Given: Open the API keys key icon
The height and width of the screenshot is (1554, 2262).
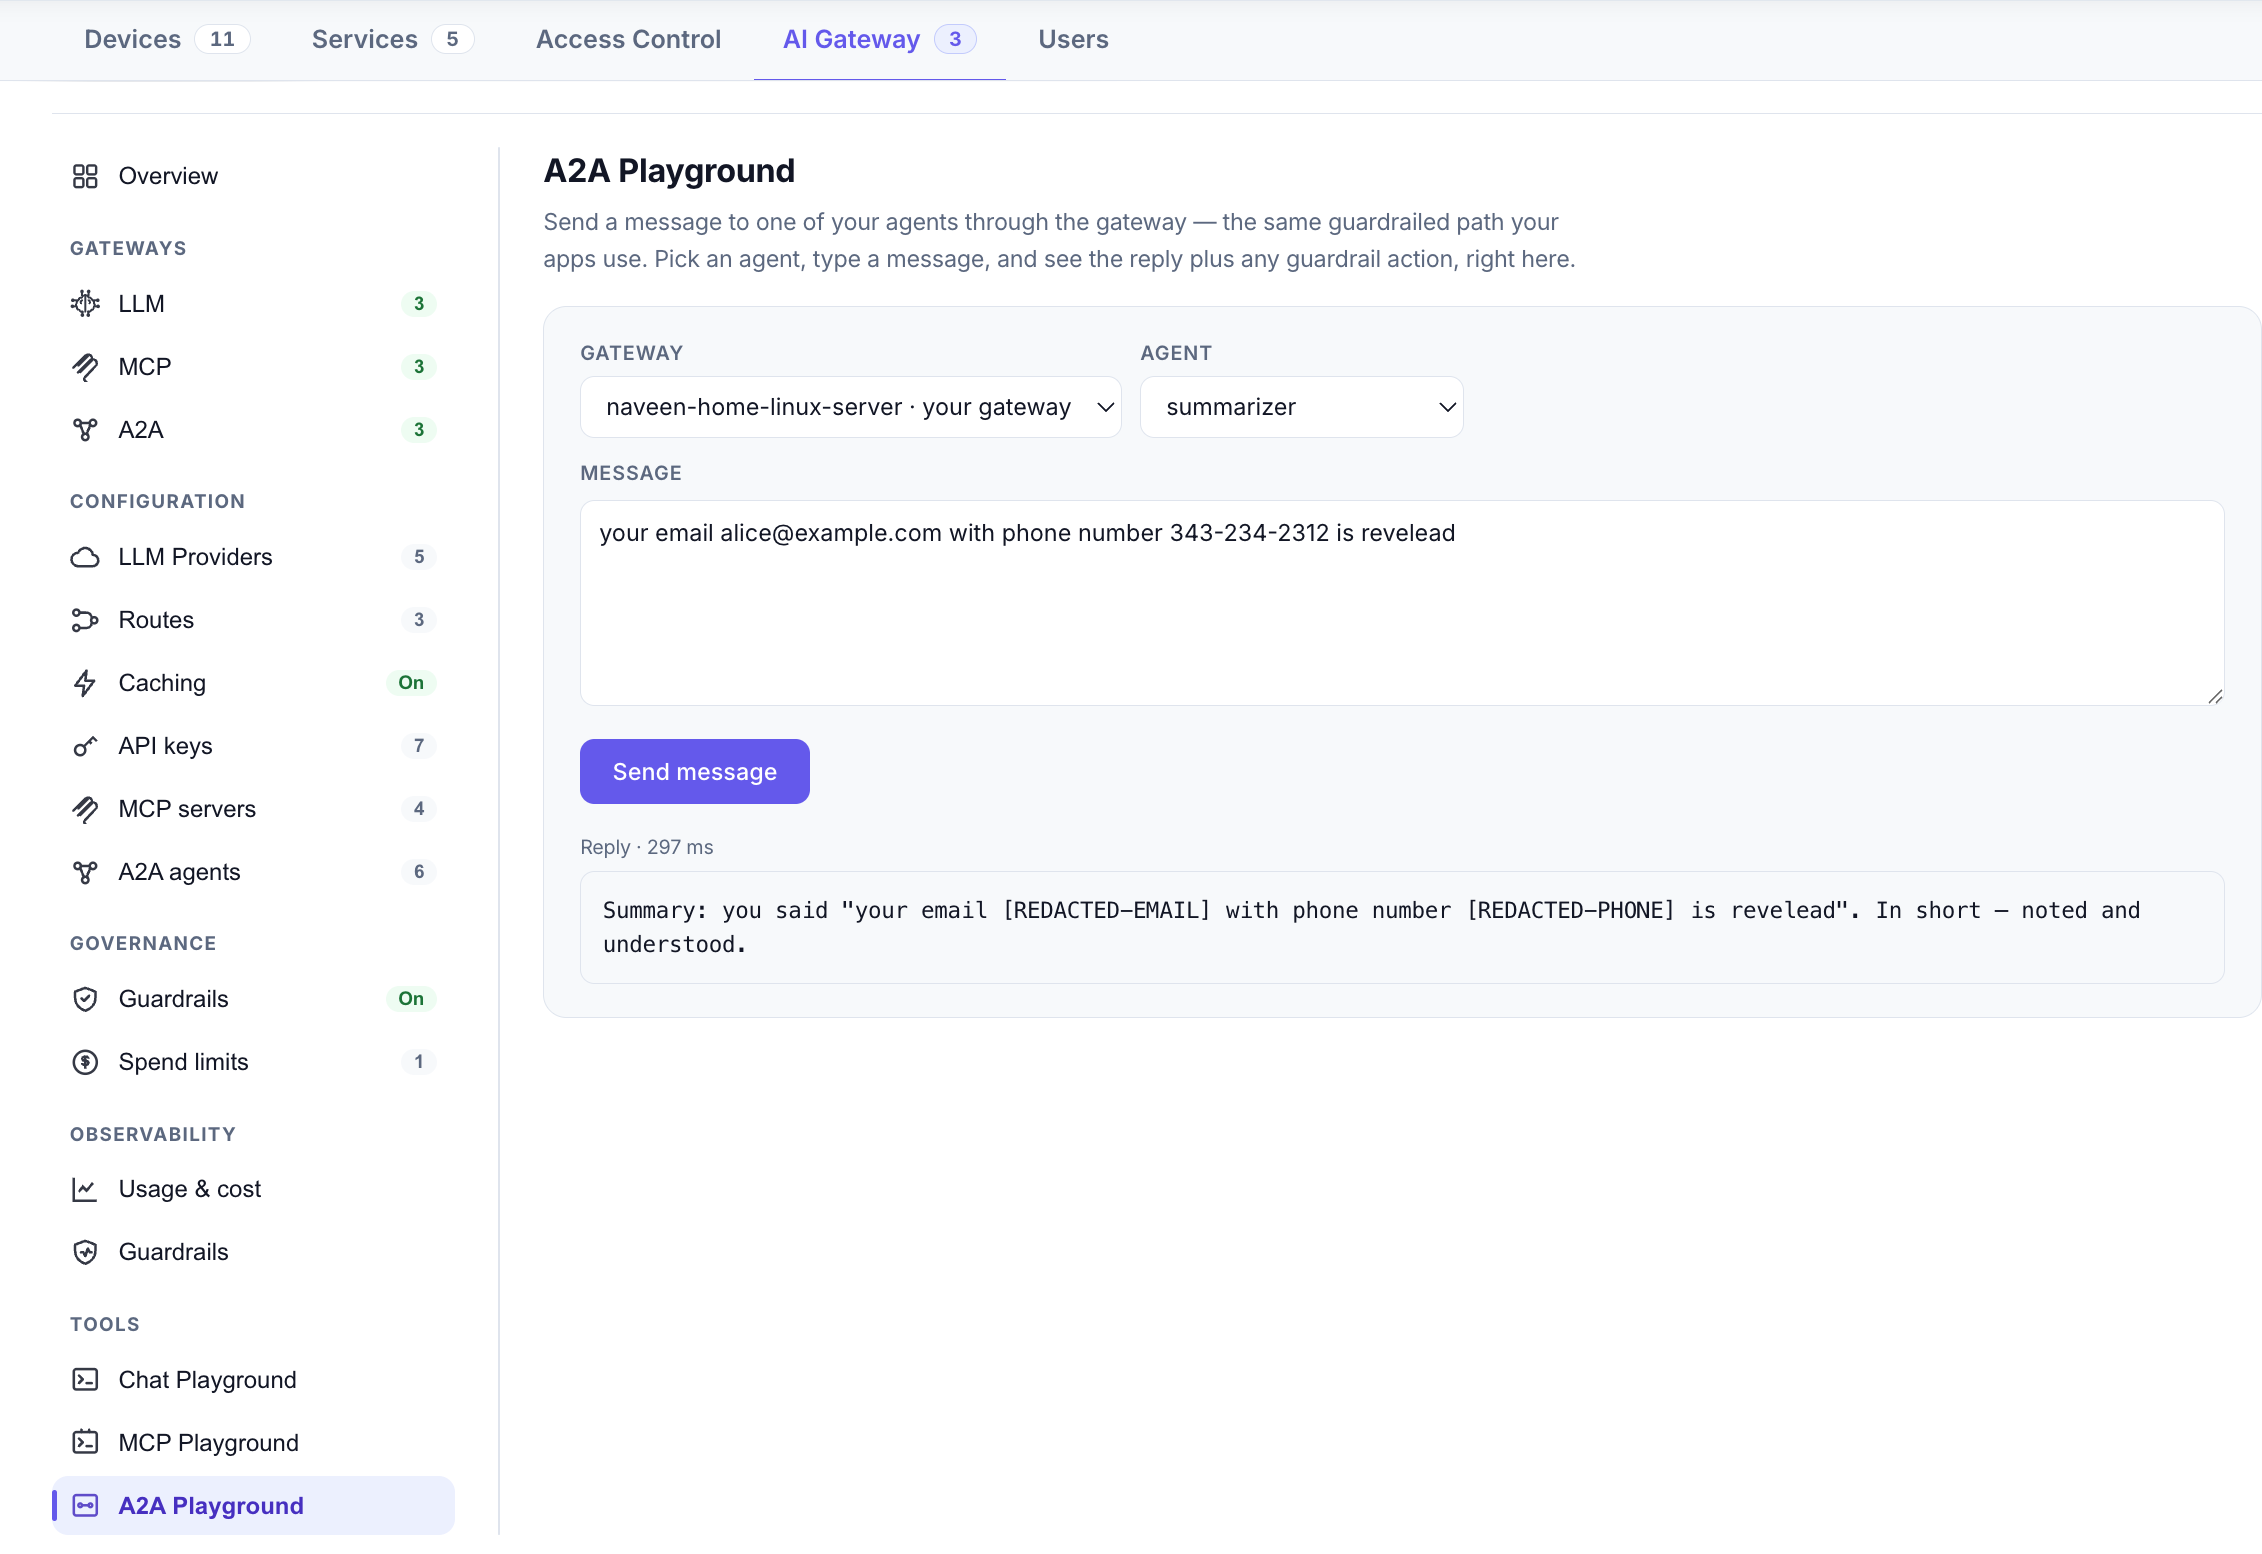Looking at the screenshot, I should click(x=85, y=746).
